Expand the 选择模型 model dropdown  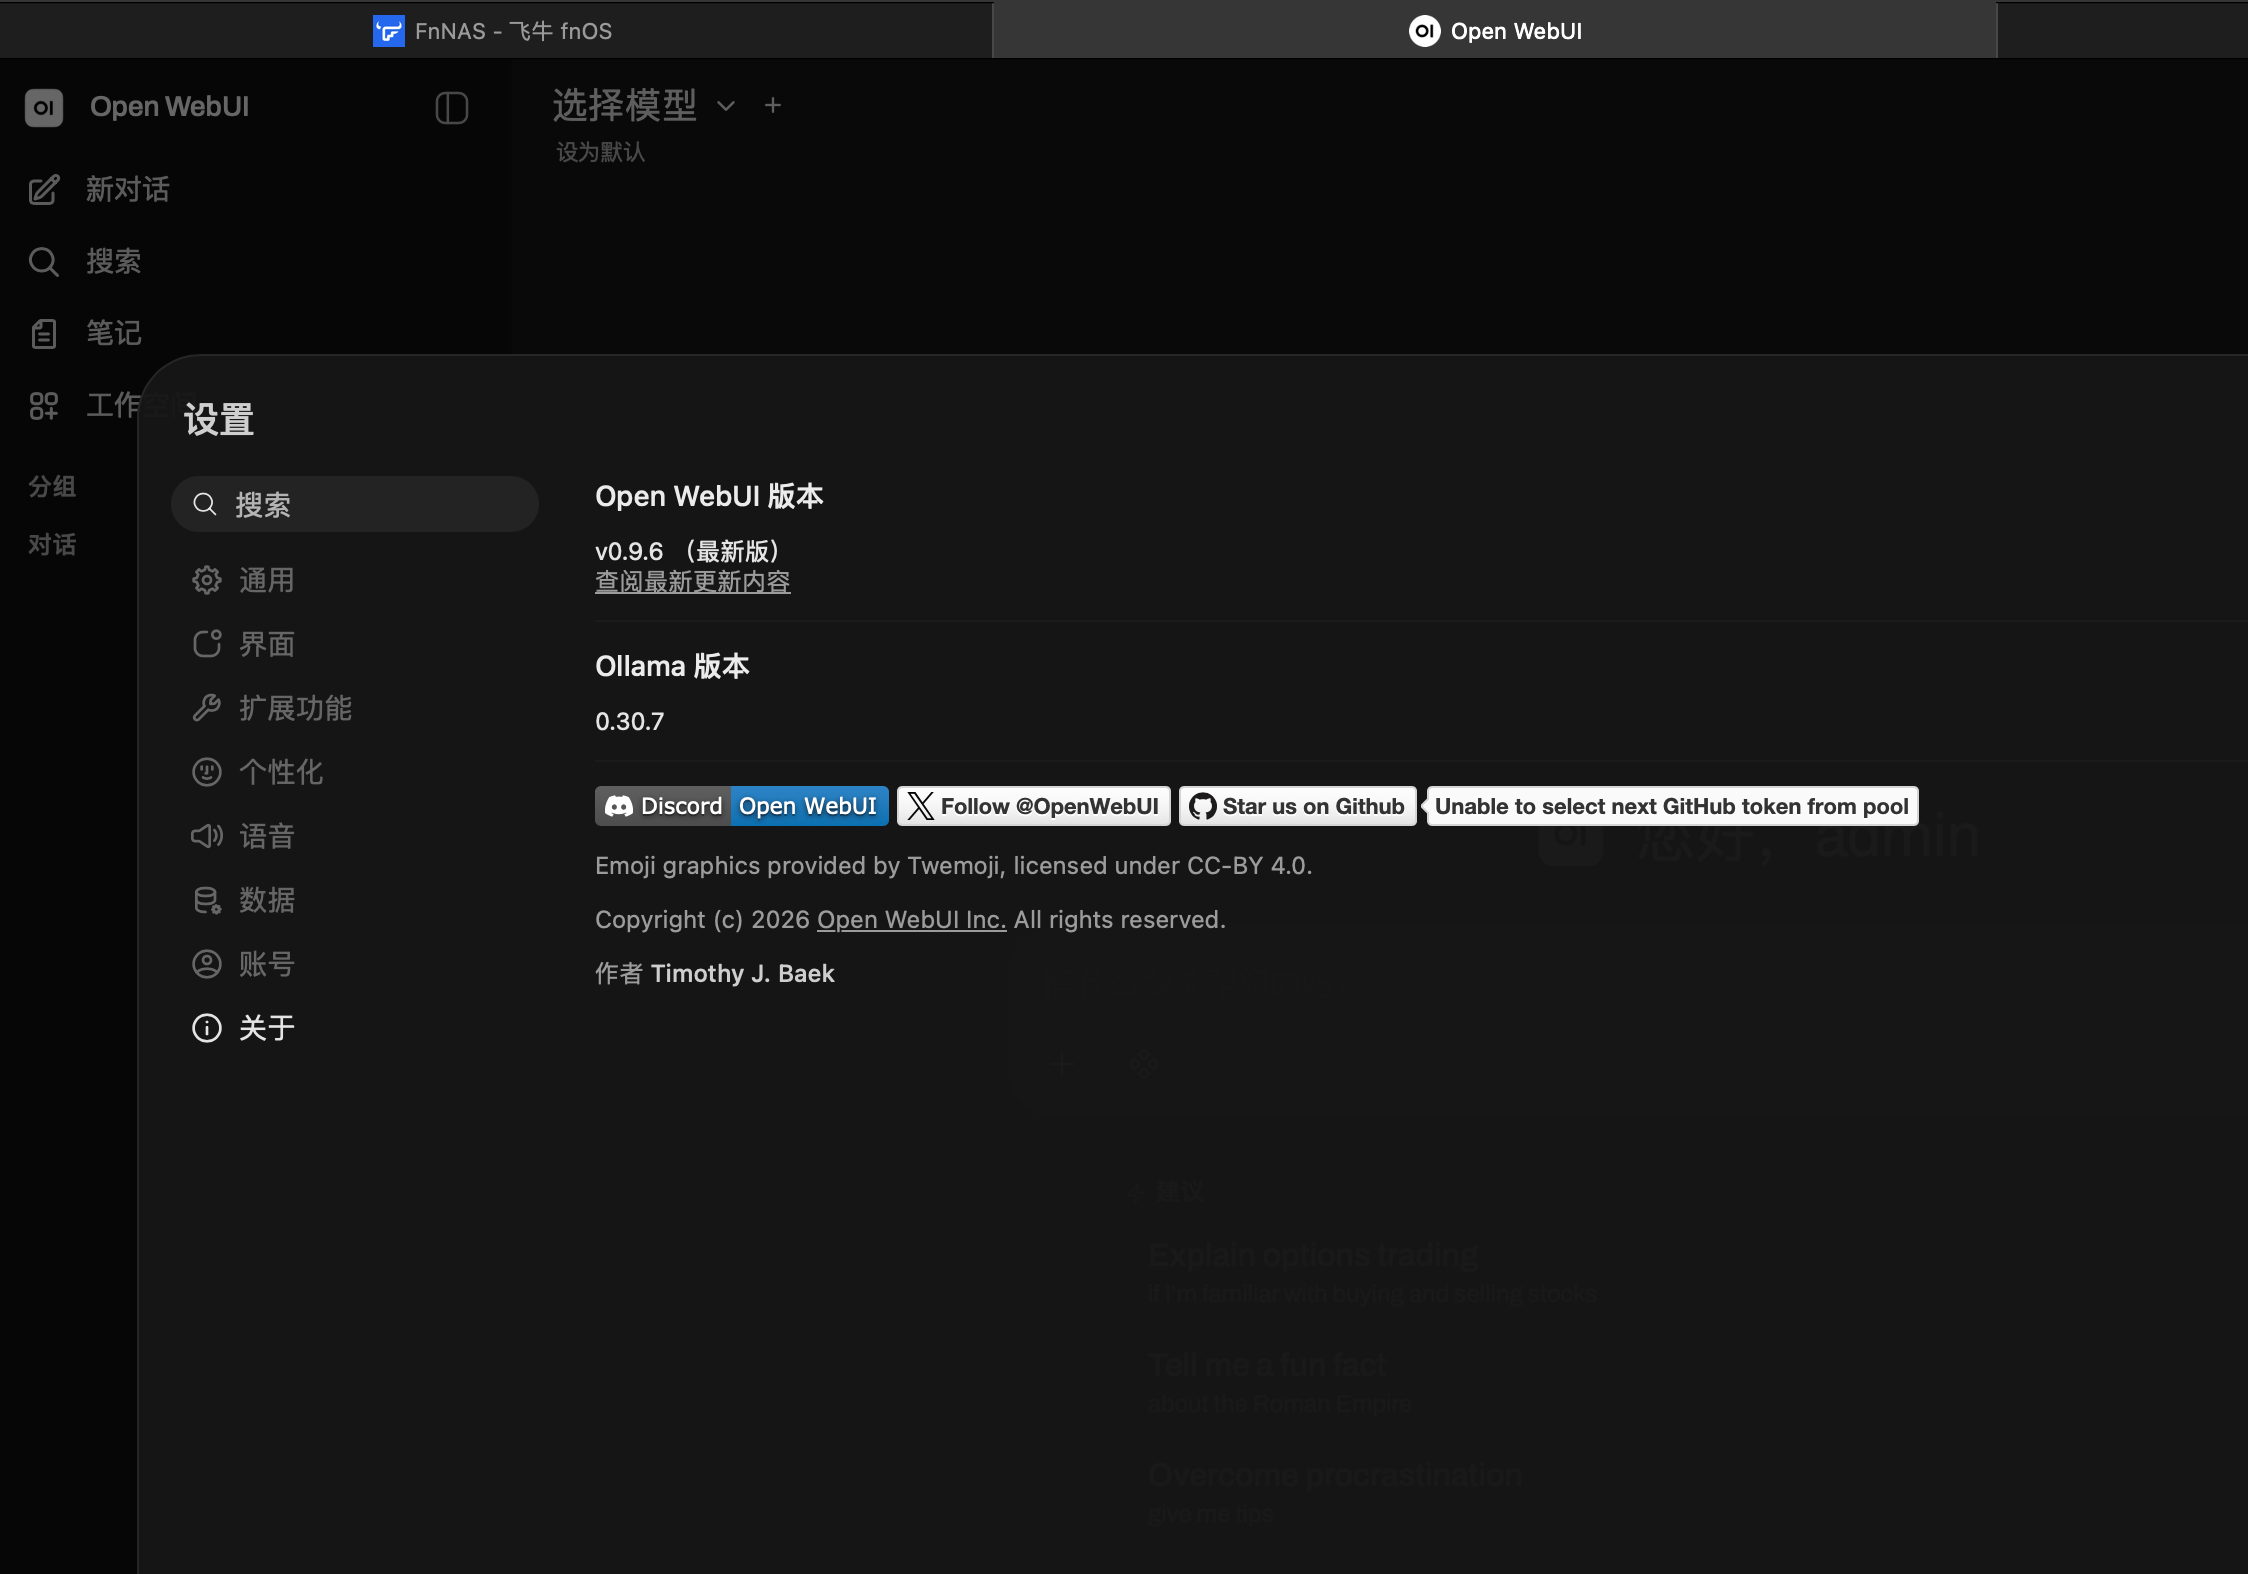(726, 106)
